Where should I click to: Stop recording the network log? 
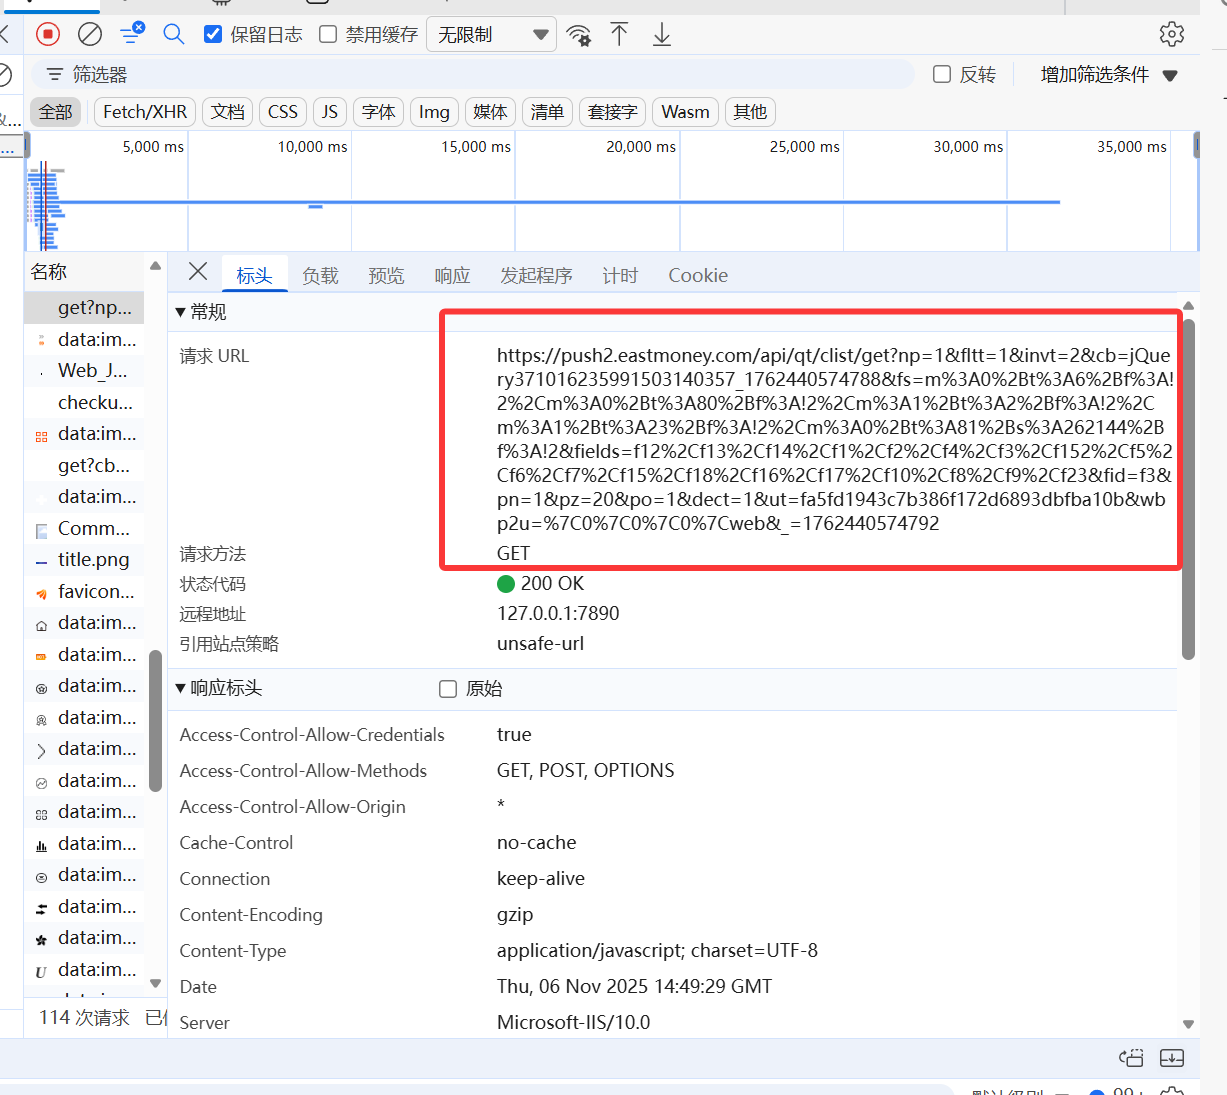click(x=46, y=33)
